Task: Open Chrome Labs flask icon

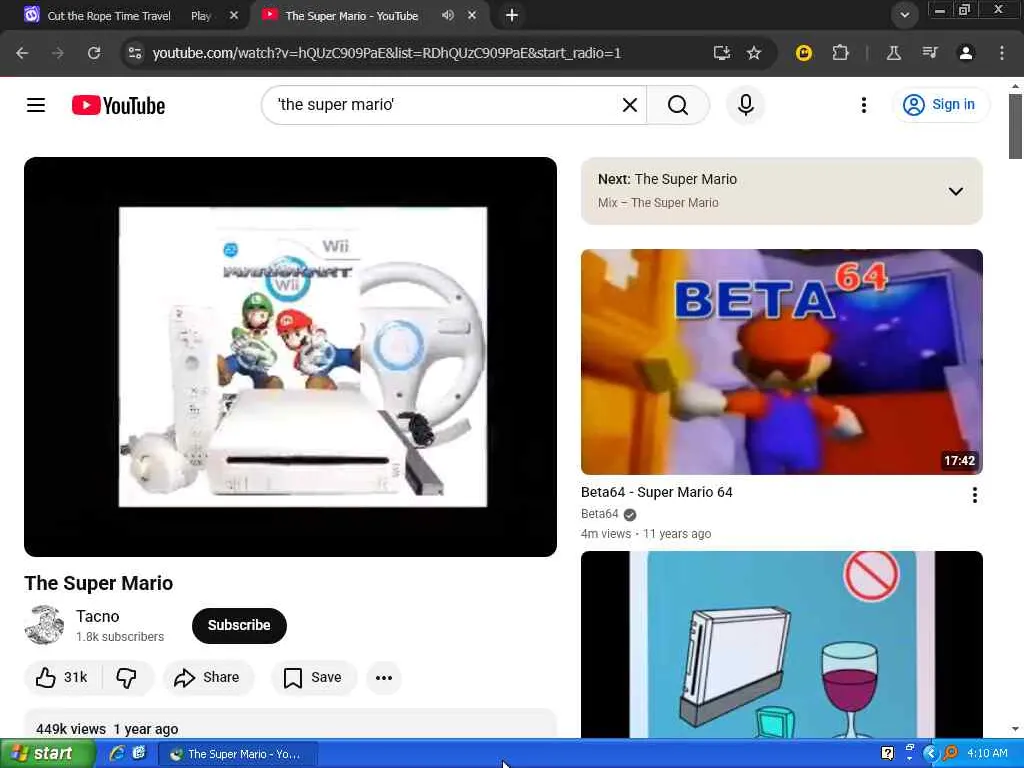Action: (893, 53)
